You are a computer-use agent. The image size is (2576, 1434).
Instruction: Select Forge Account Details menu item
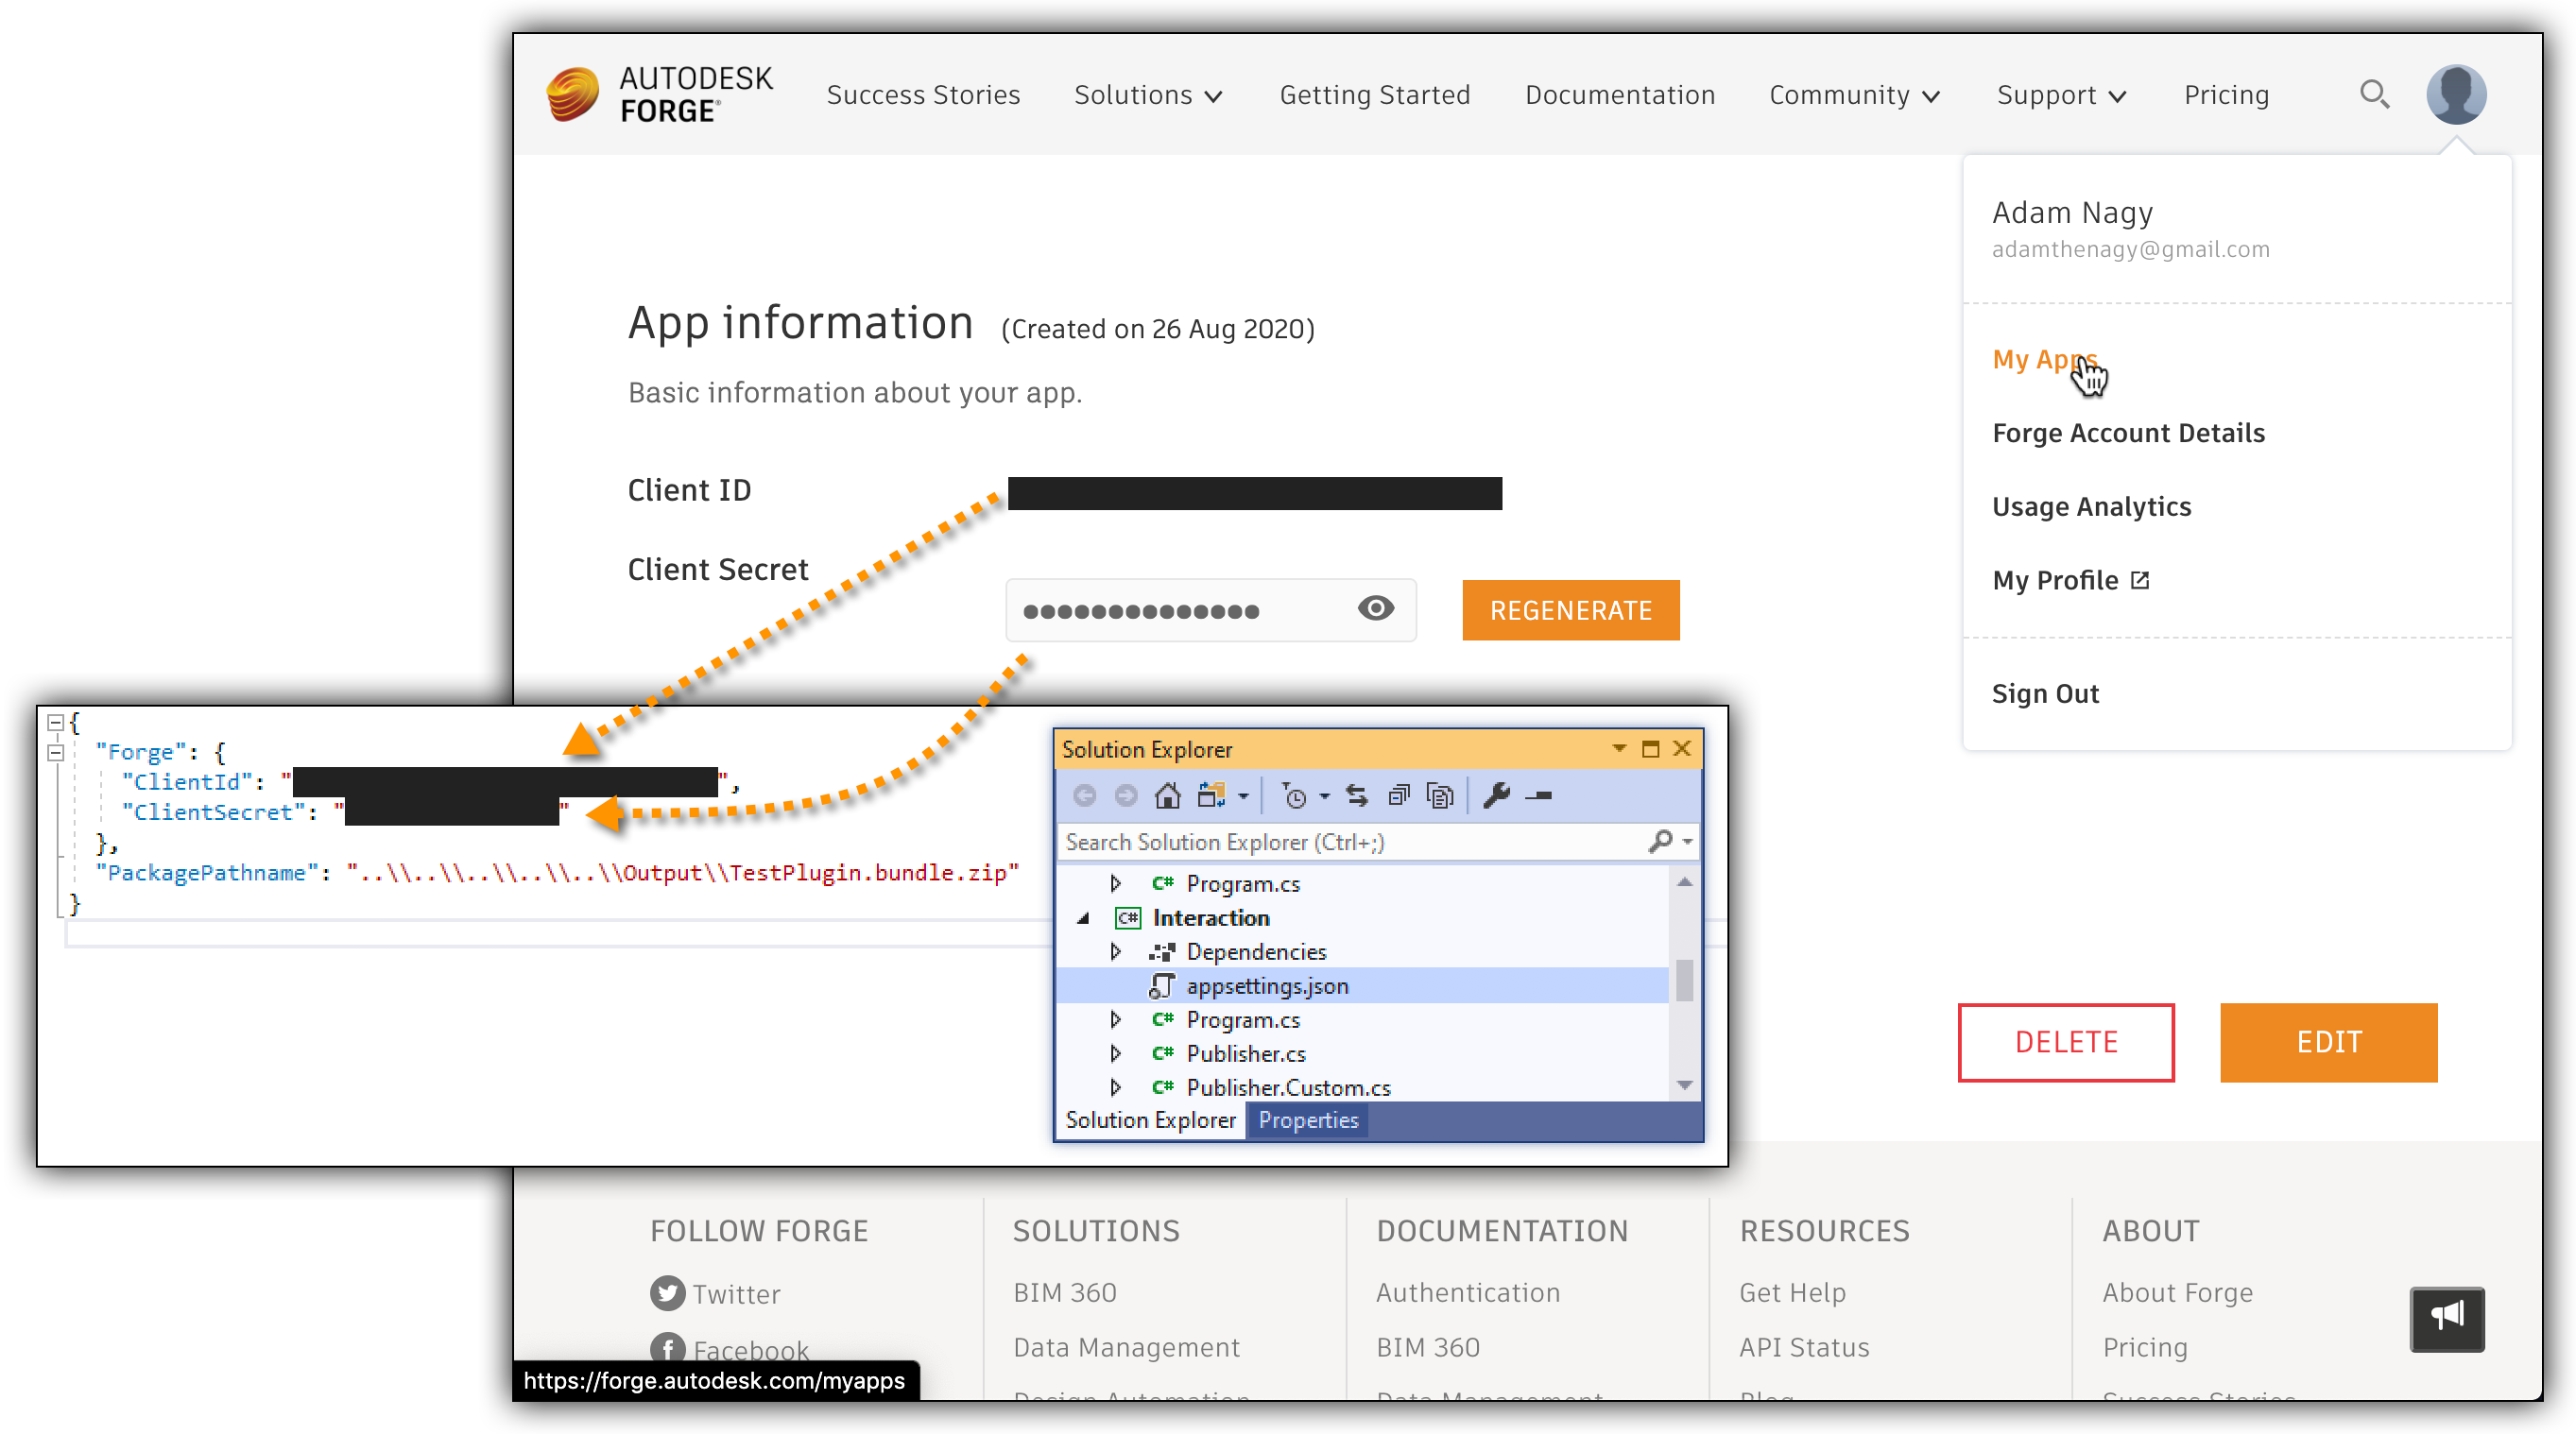(x=2129, y=433)
